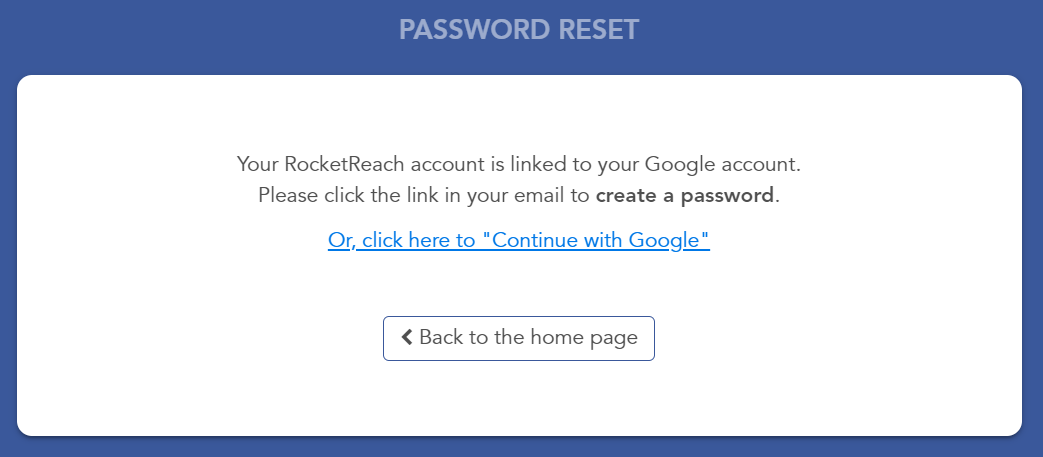Click the "PASSWORD RESET" heading

click(x=518, y=30)
